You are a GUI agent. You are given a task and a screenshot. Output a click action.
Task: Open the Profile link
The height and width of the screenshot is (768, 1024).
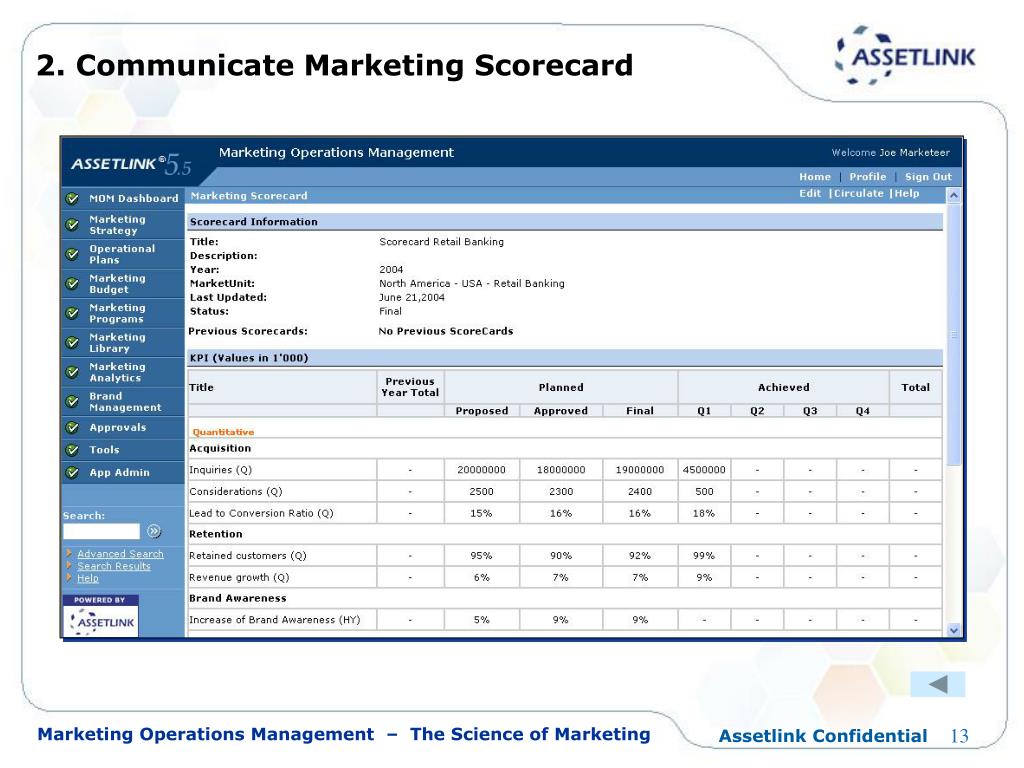pos(868,177)
